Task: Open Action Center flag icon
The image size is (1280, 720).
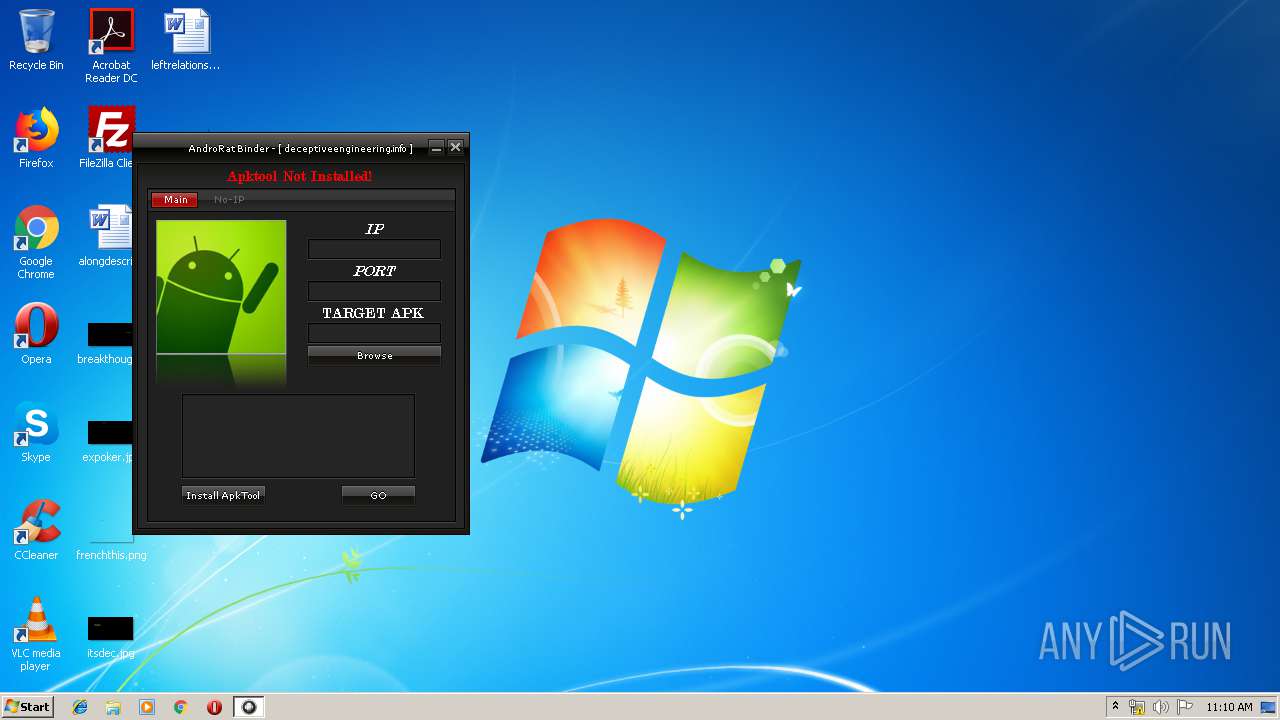Action: point(1184,707)
